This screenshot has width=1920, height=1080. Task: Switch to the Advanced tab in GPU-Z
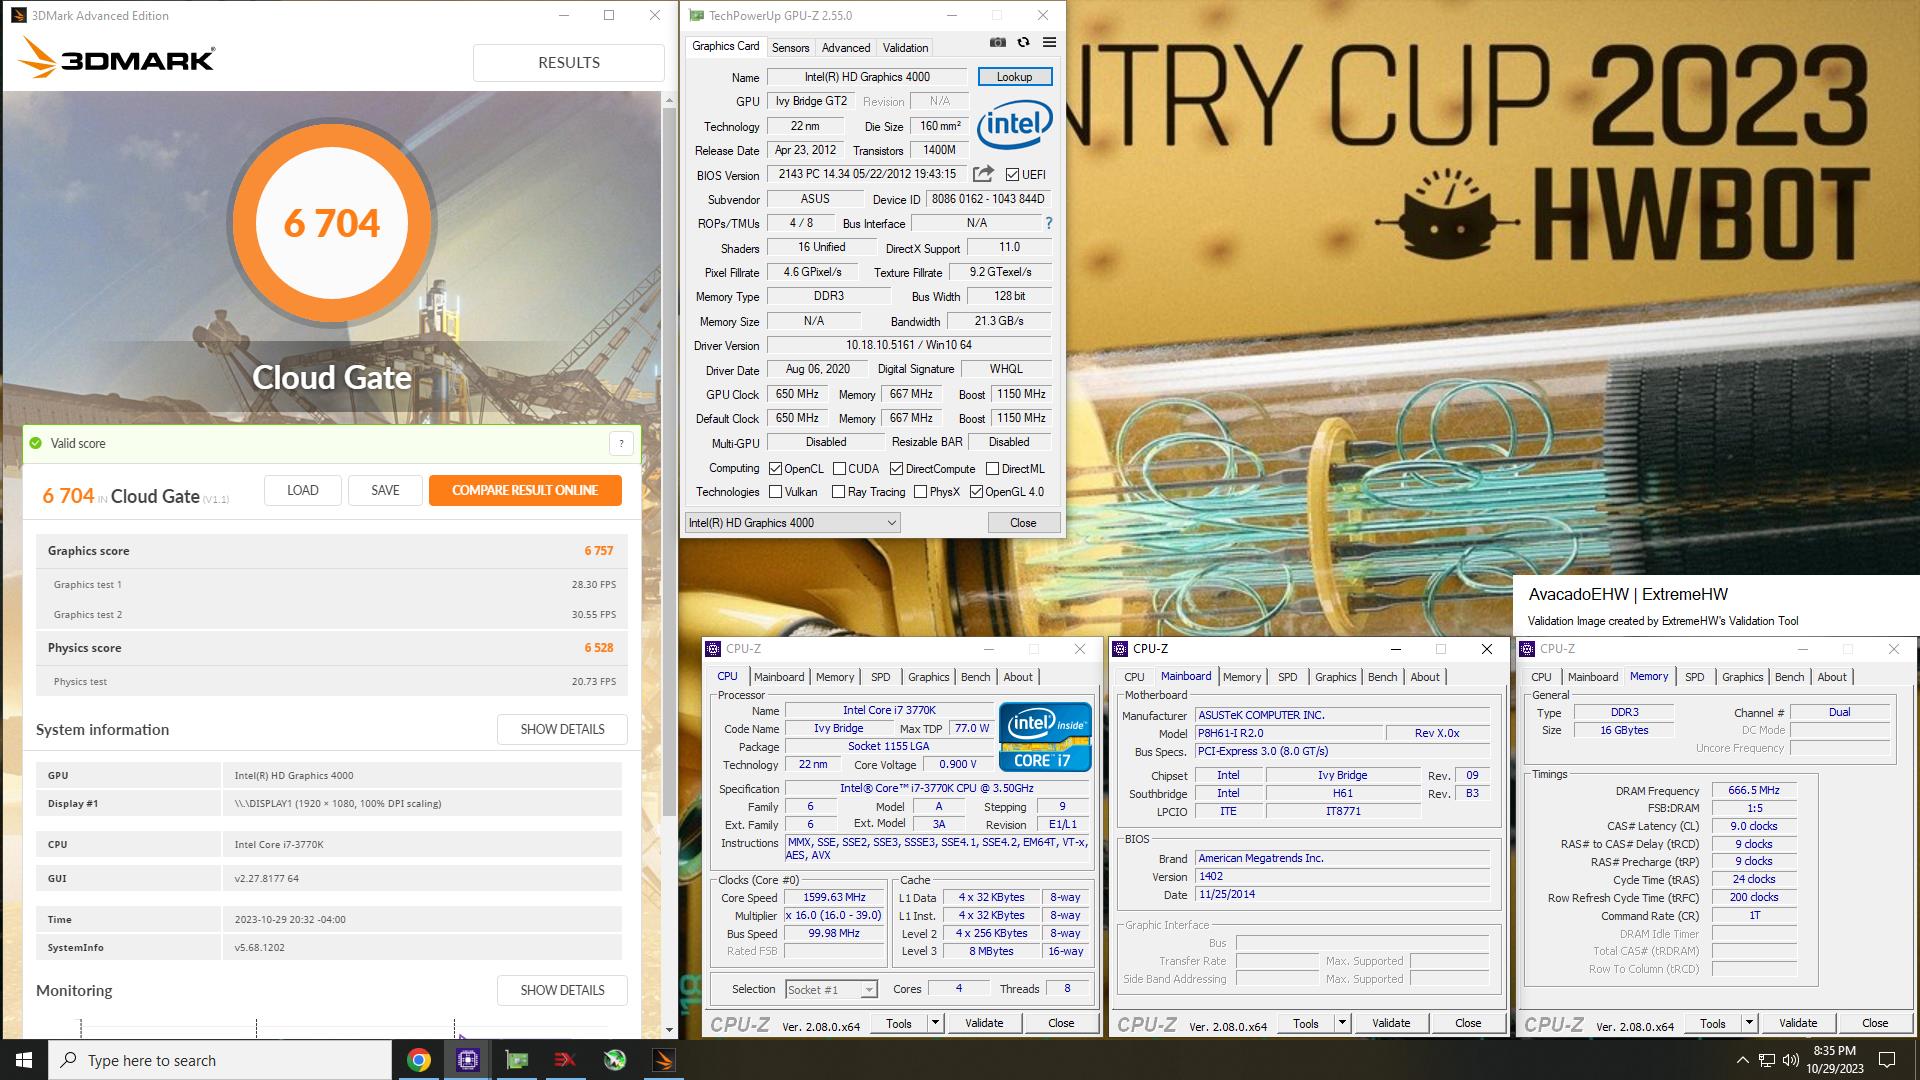click(x=846, y=48)
